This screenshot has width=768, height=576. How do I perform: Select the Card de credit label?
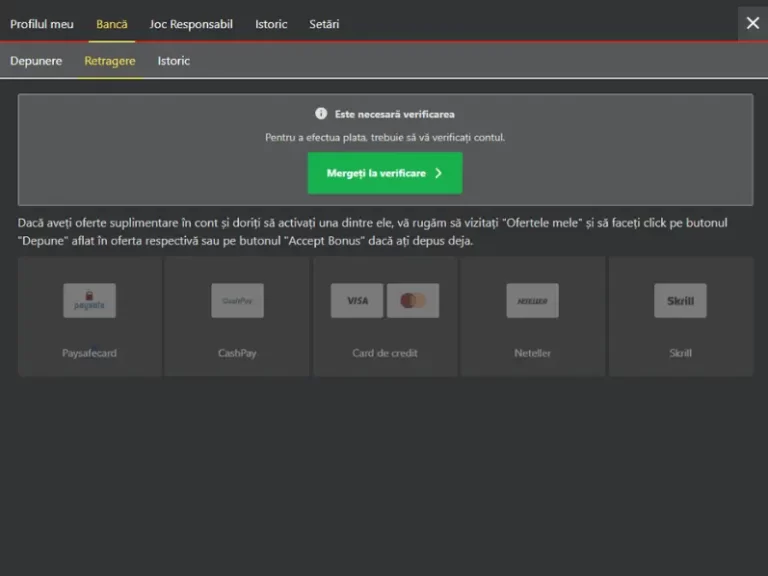coord(385,353)
